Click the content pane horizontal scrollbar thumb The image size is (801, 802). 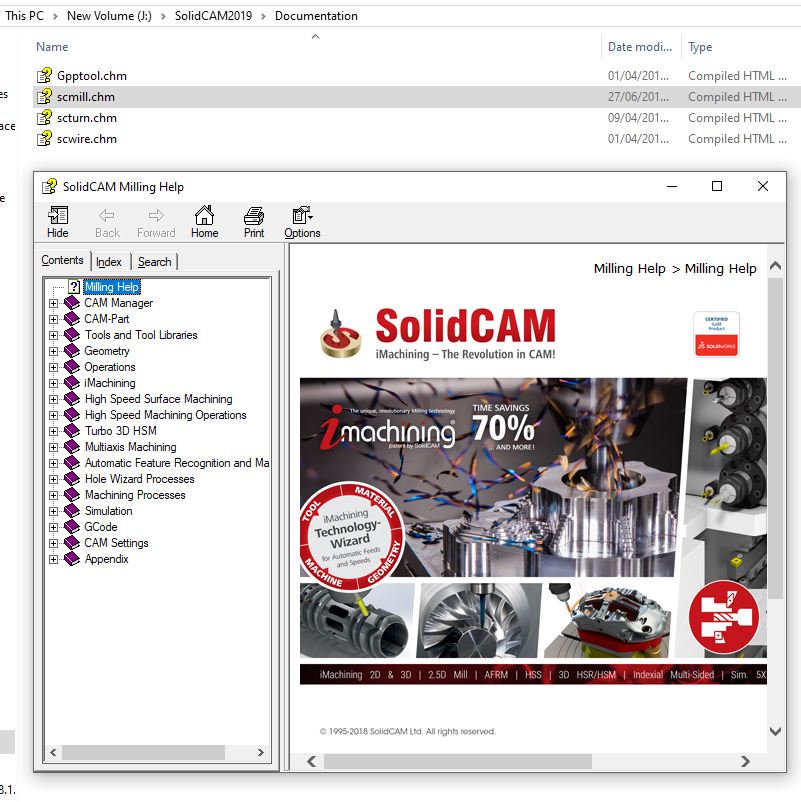click(458, 762)
